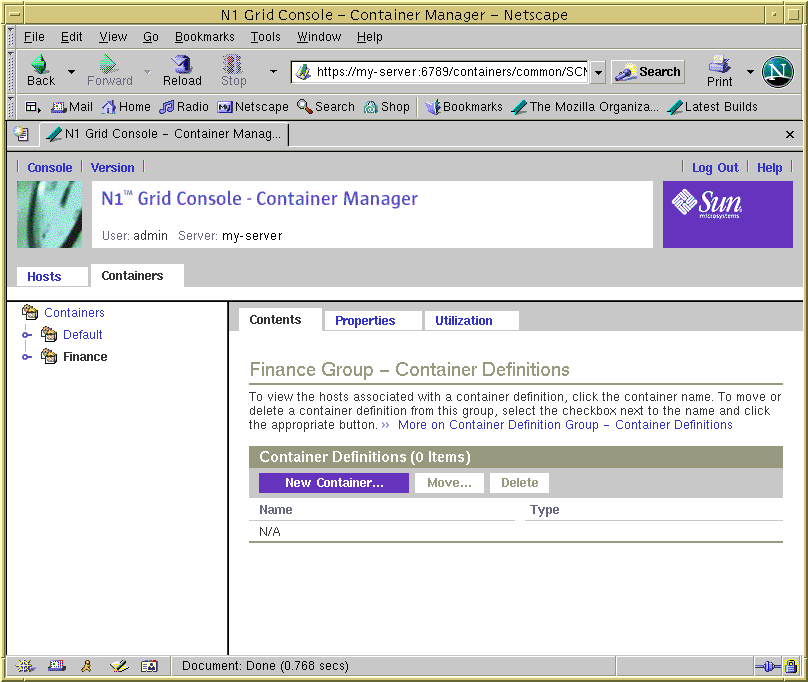Click the instant messenger figure icon in status bar

coord(87,666)
